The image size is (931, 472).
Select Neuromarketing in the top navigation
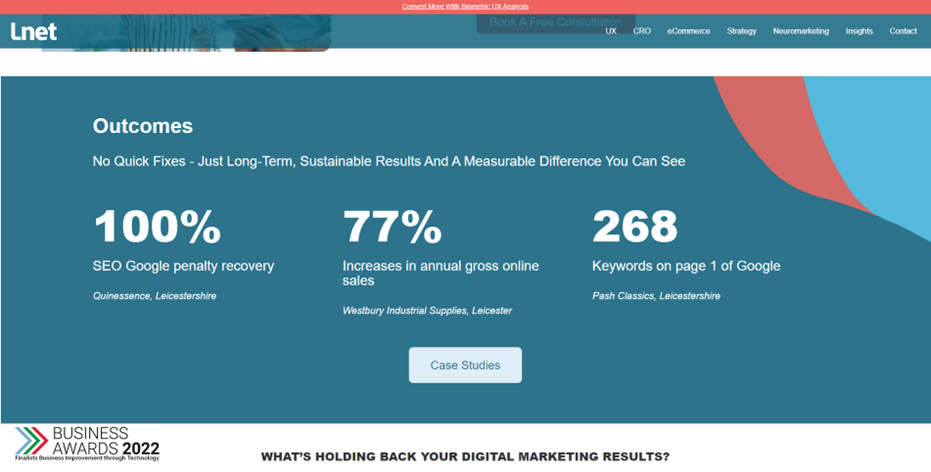800,31
